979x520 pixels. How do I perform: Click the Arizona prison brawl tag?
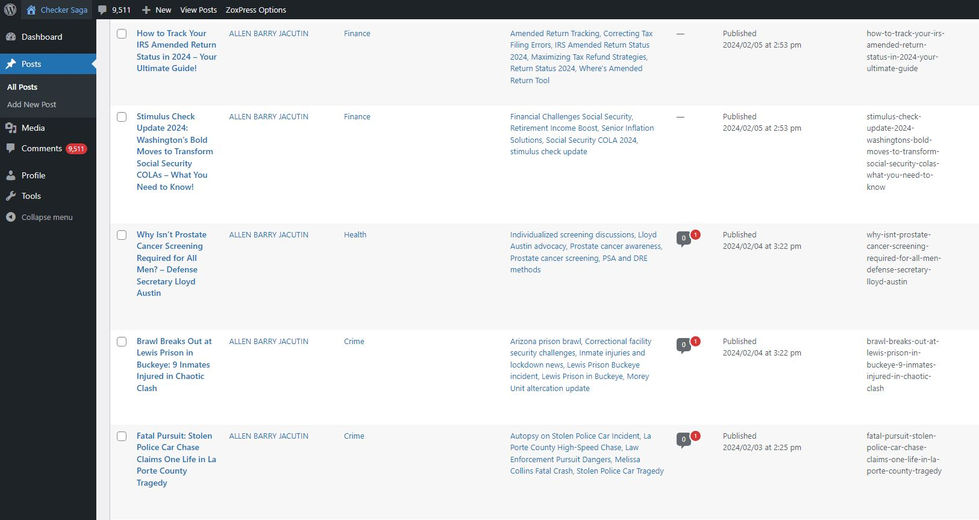tap(545, 341)
